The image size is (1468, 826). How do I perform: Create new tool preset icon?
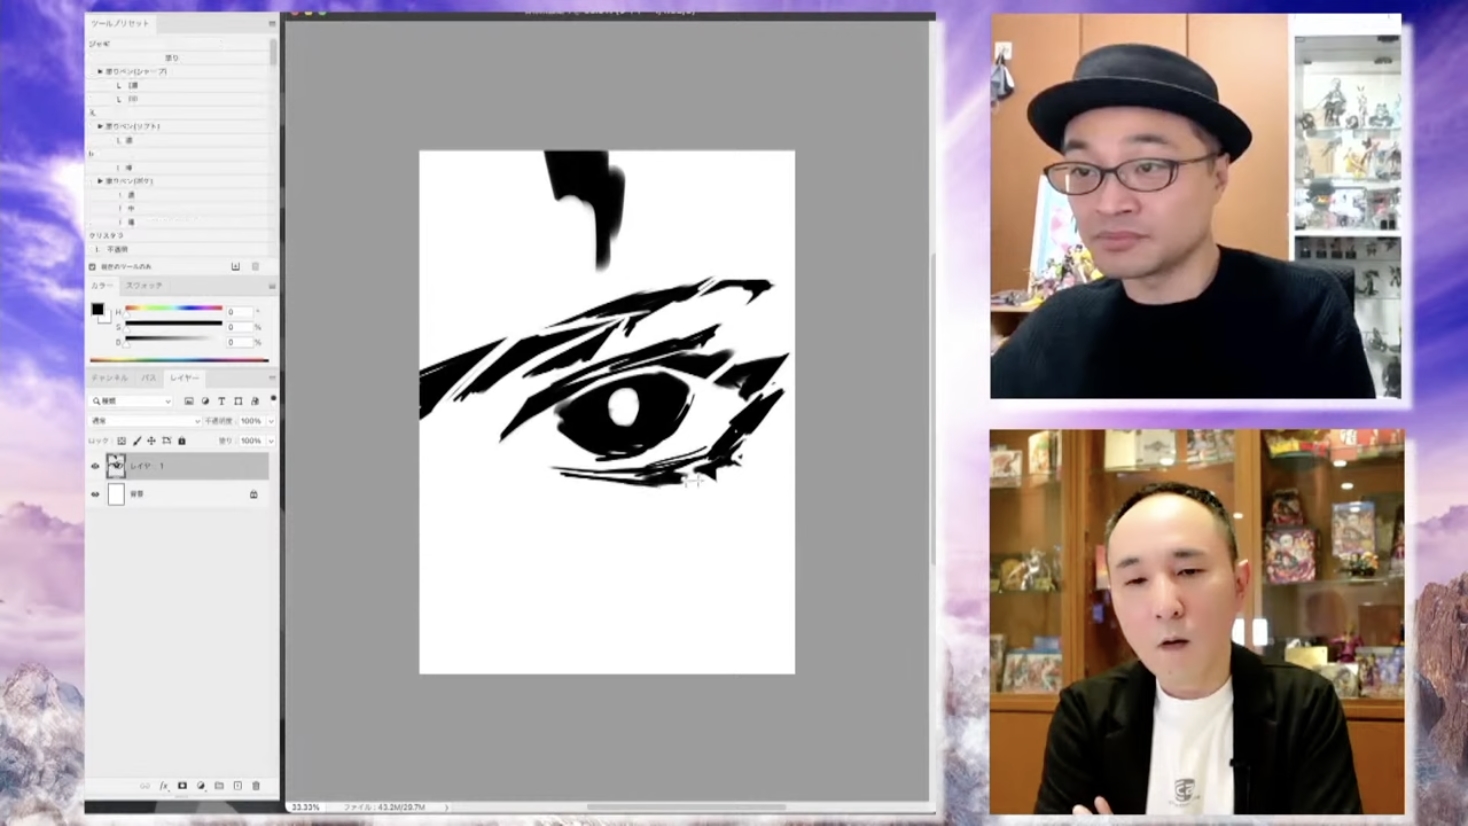236,267
